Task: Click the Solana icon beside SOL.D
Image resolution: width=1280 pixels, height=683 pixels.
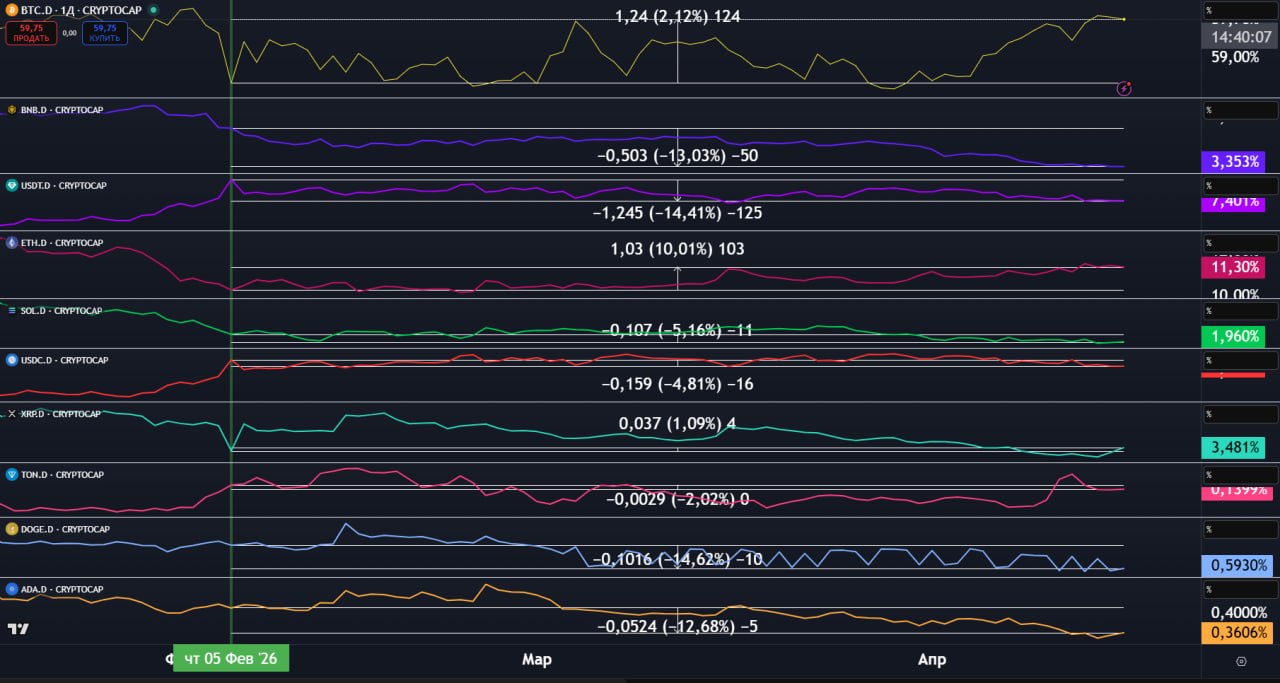Action: coord(11,311)
